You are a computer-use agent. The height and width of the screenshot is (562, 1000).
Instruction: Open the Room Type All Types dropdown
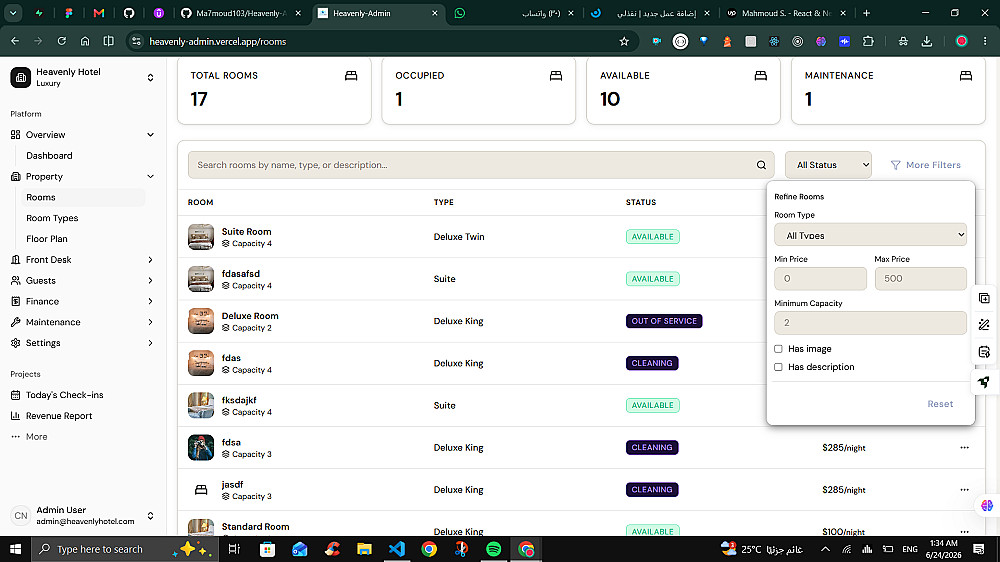tap(870, 235)
